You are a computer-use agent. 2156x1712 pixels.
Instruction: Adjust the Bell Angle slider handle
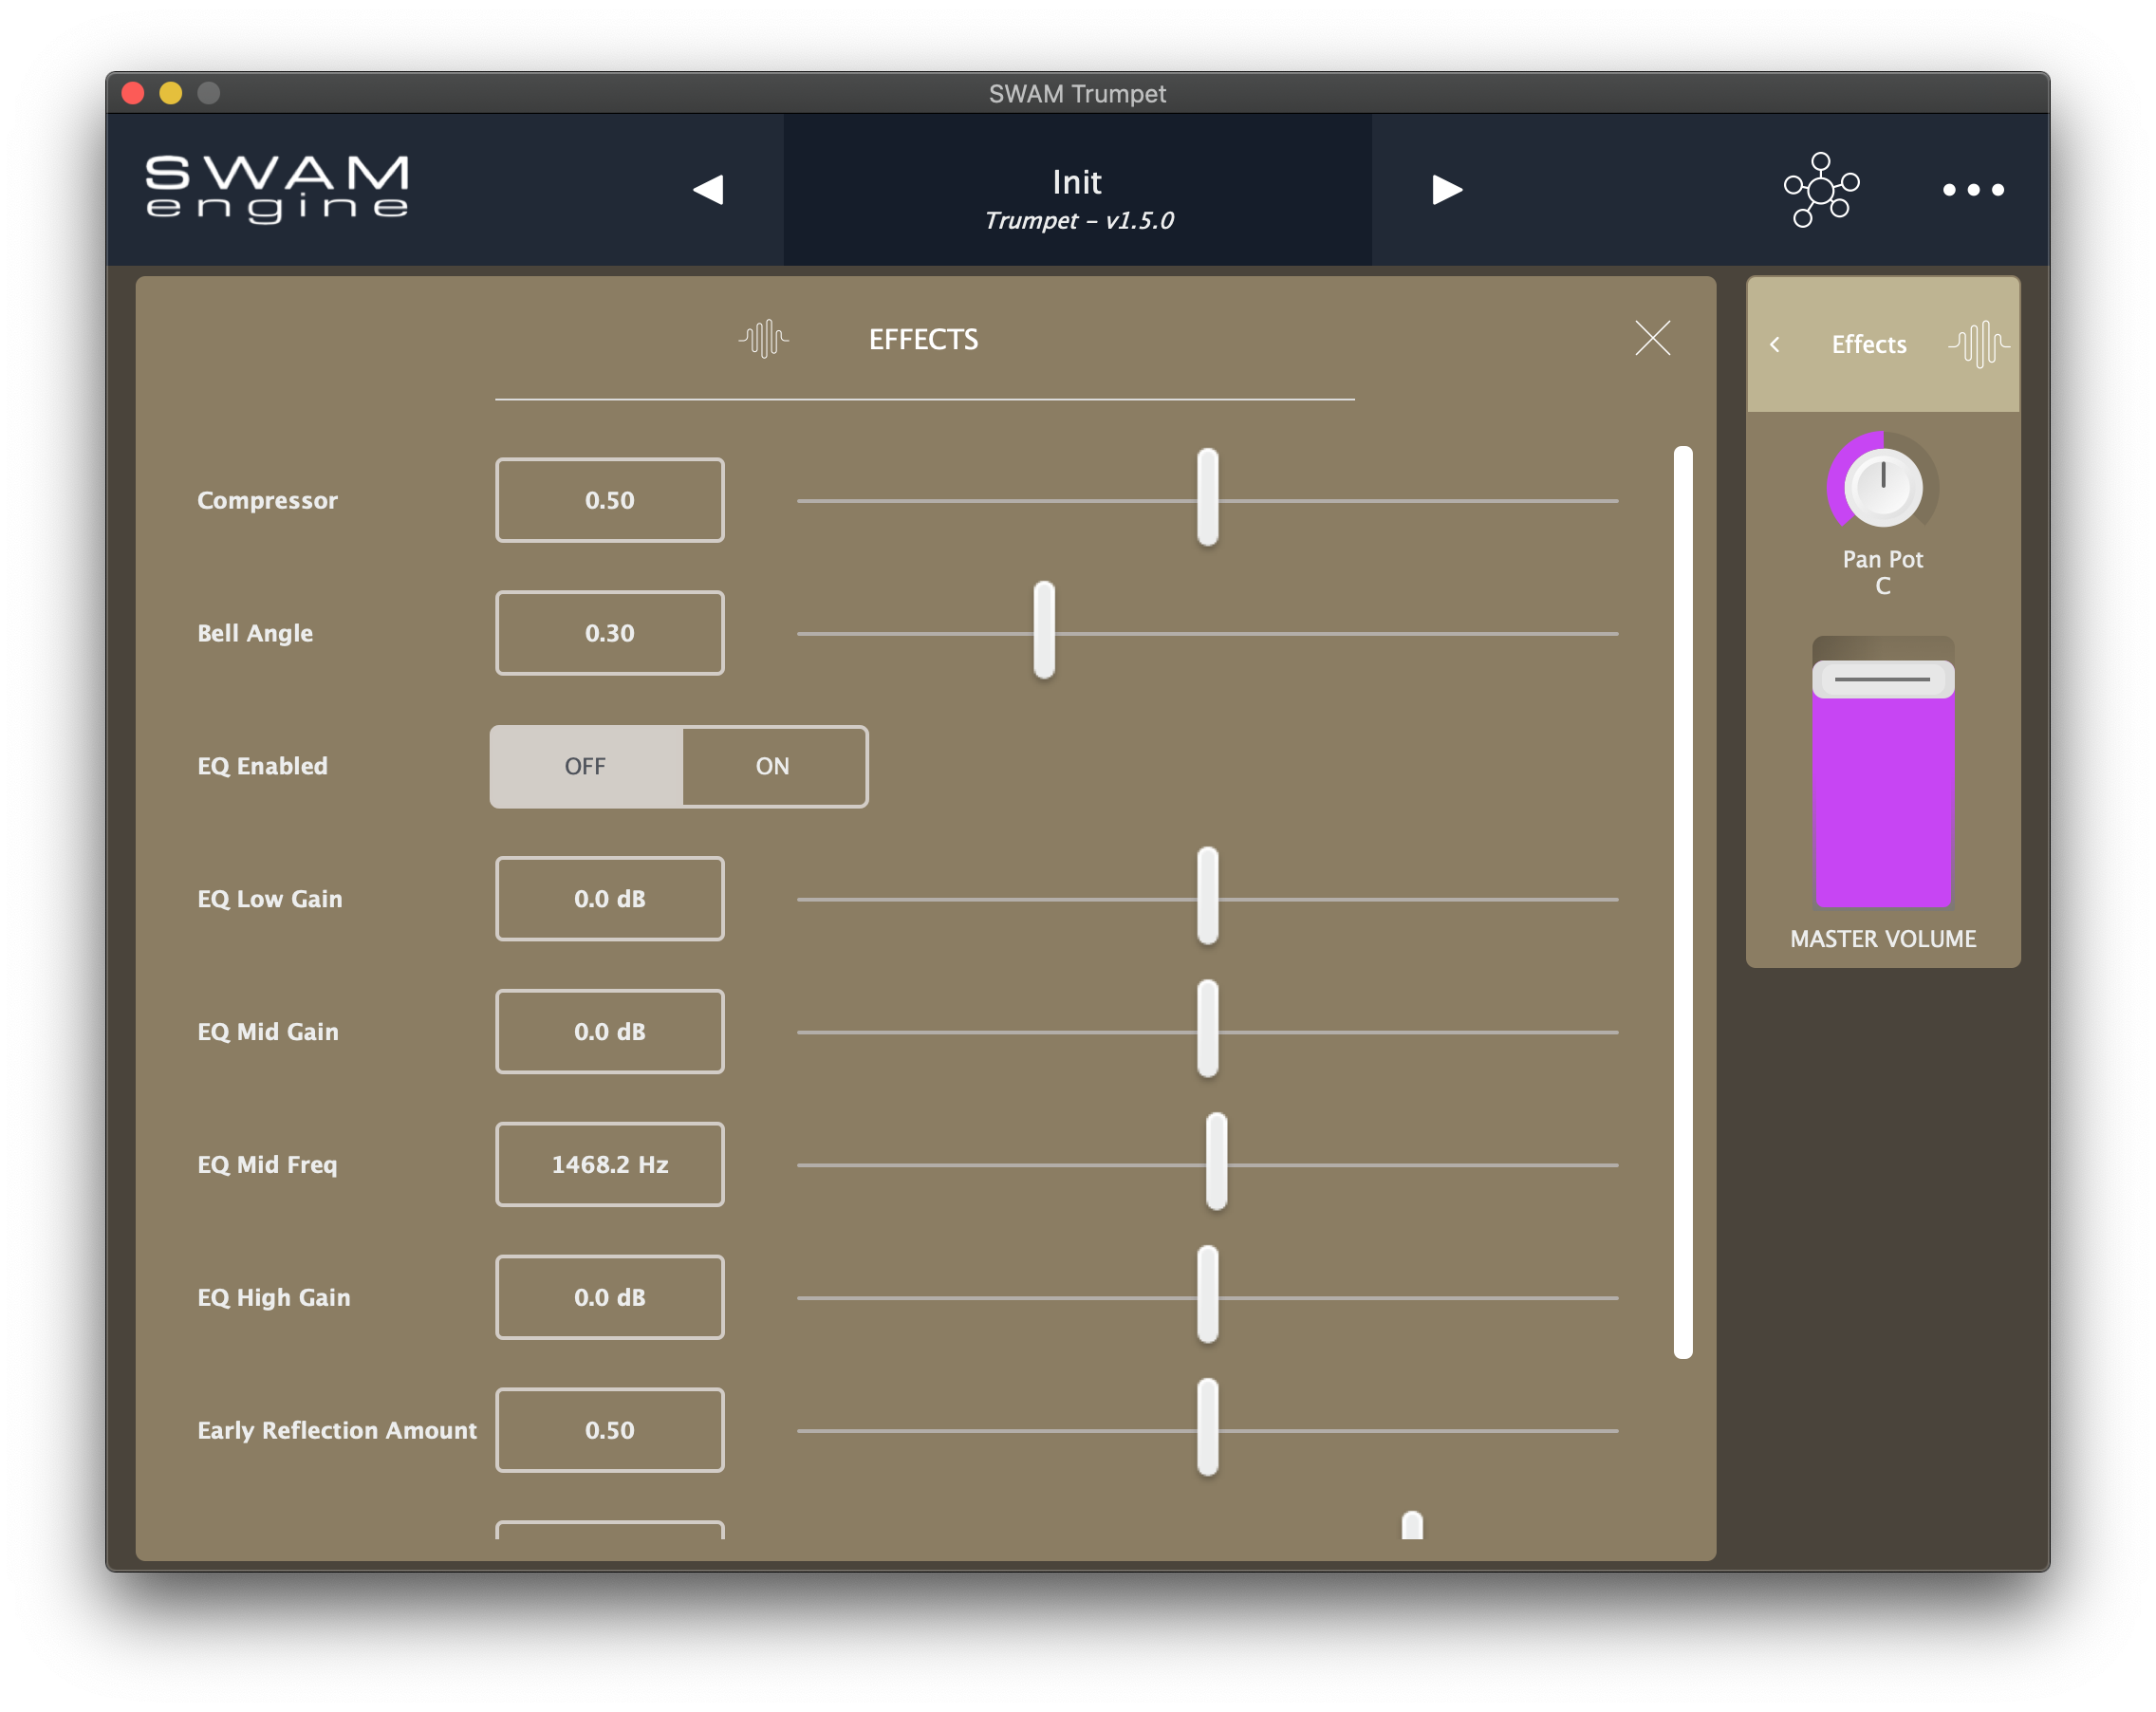(1043, 632)
